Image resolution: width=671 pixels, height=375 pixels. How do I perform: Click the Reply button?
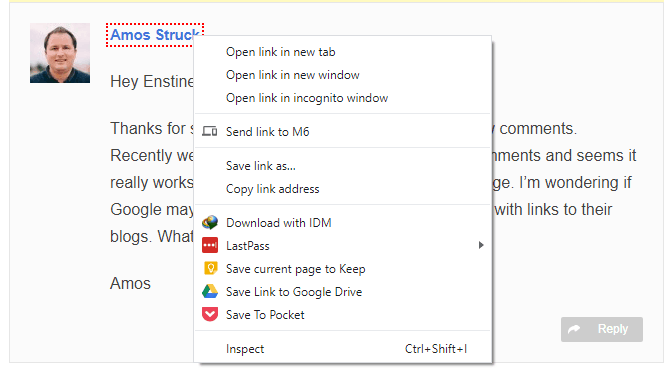pos(602,329)
